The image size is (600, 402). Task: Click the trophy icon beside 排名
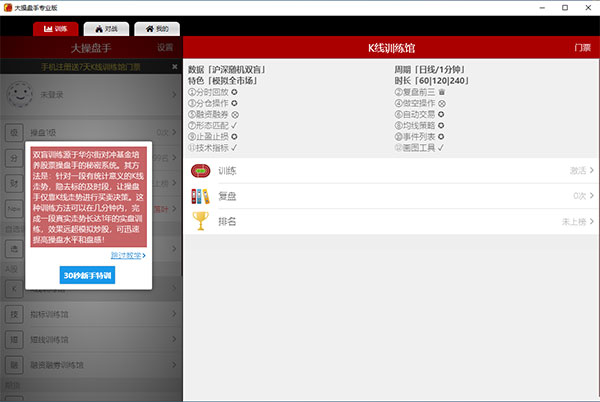(202, 220)
